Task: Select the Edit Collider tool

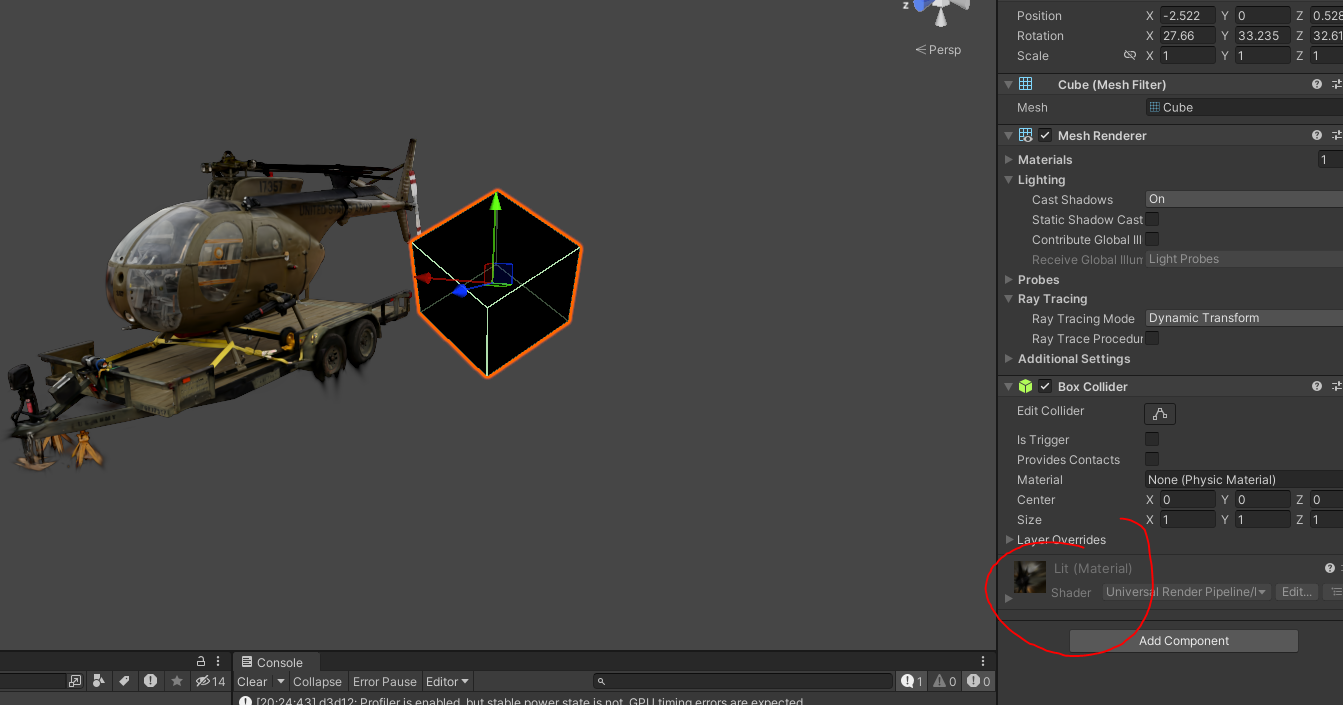Action: pyautogui.click(x=1158, y=413)
